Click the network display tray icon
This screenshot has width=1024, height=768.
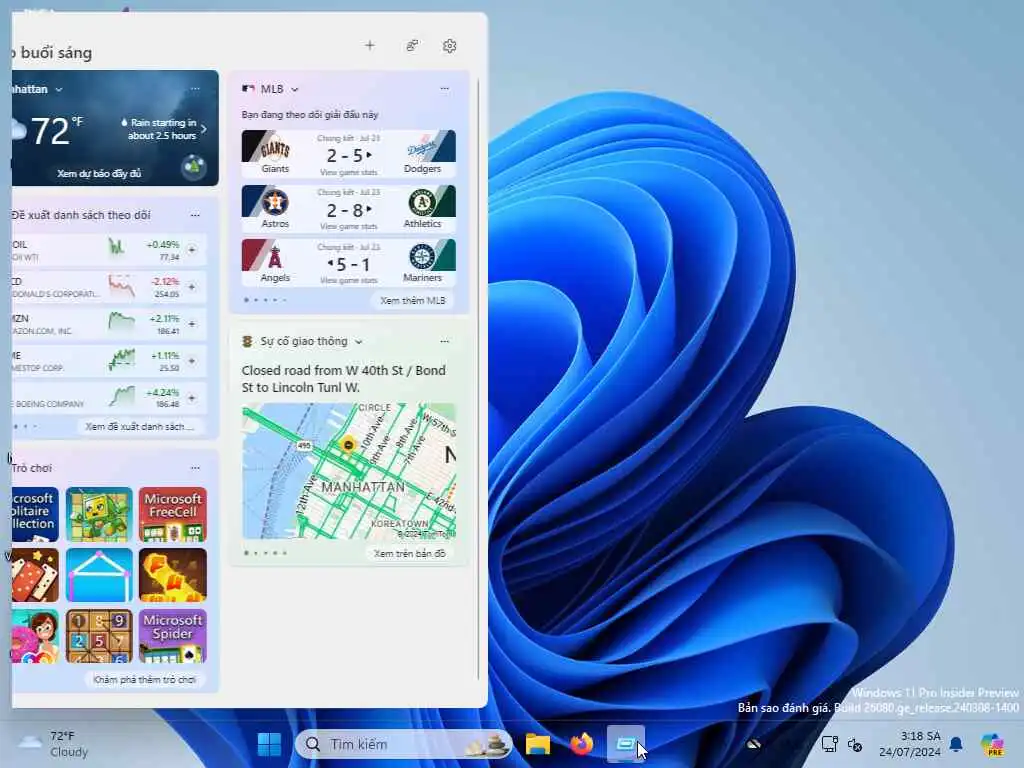point(829,744)
